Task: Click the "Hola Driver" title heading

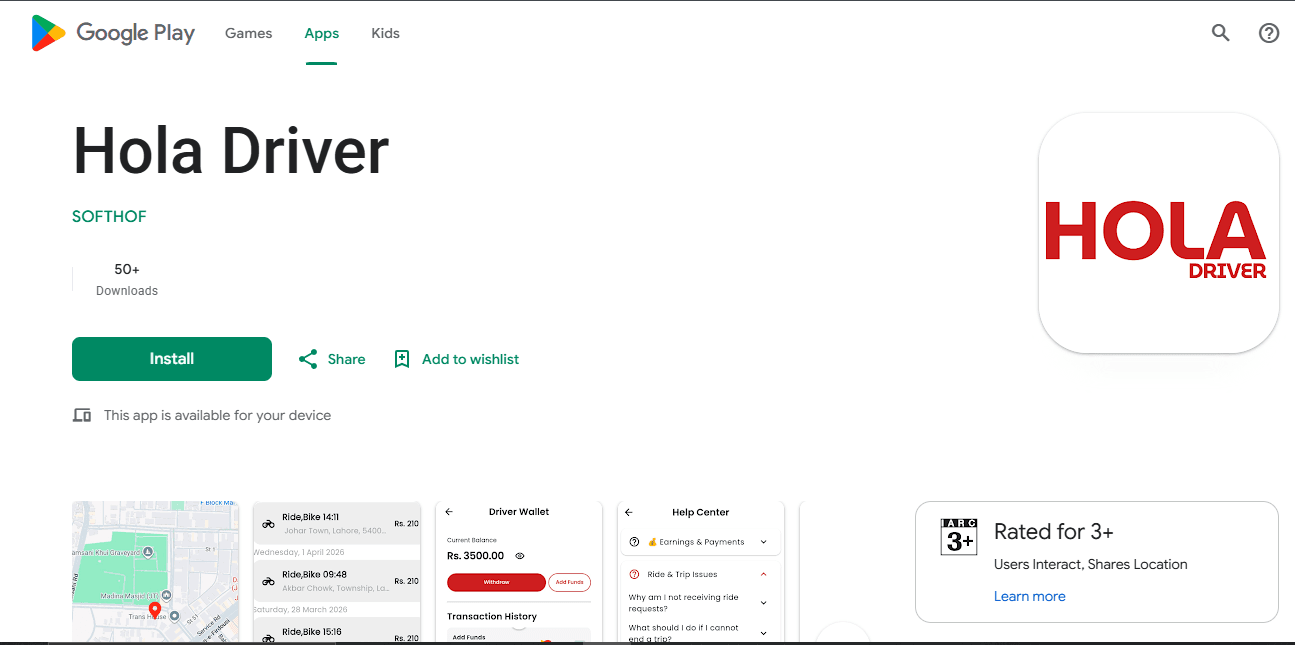Action: [x=231, y=152]
